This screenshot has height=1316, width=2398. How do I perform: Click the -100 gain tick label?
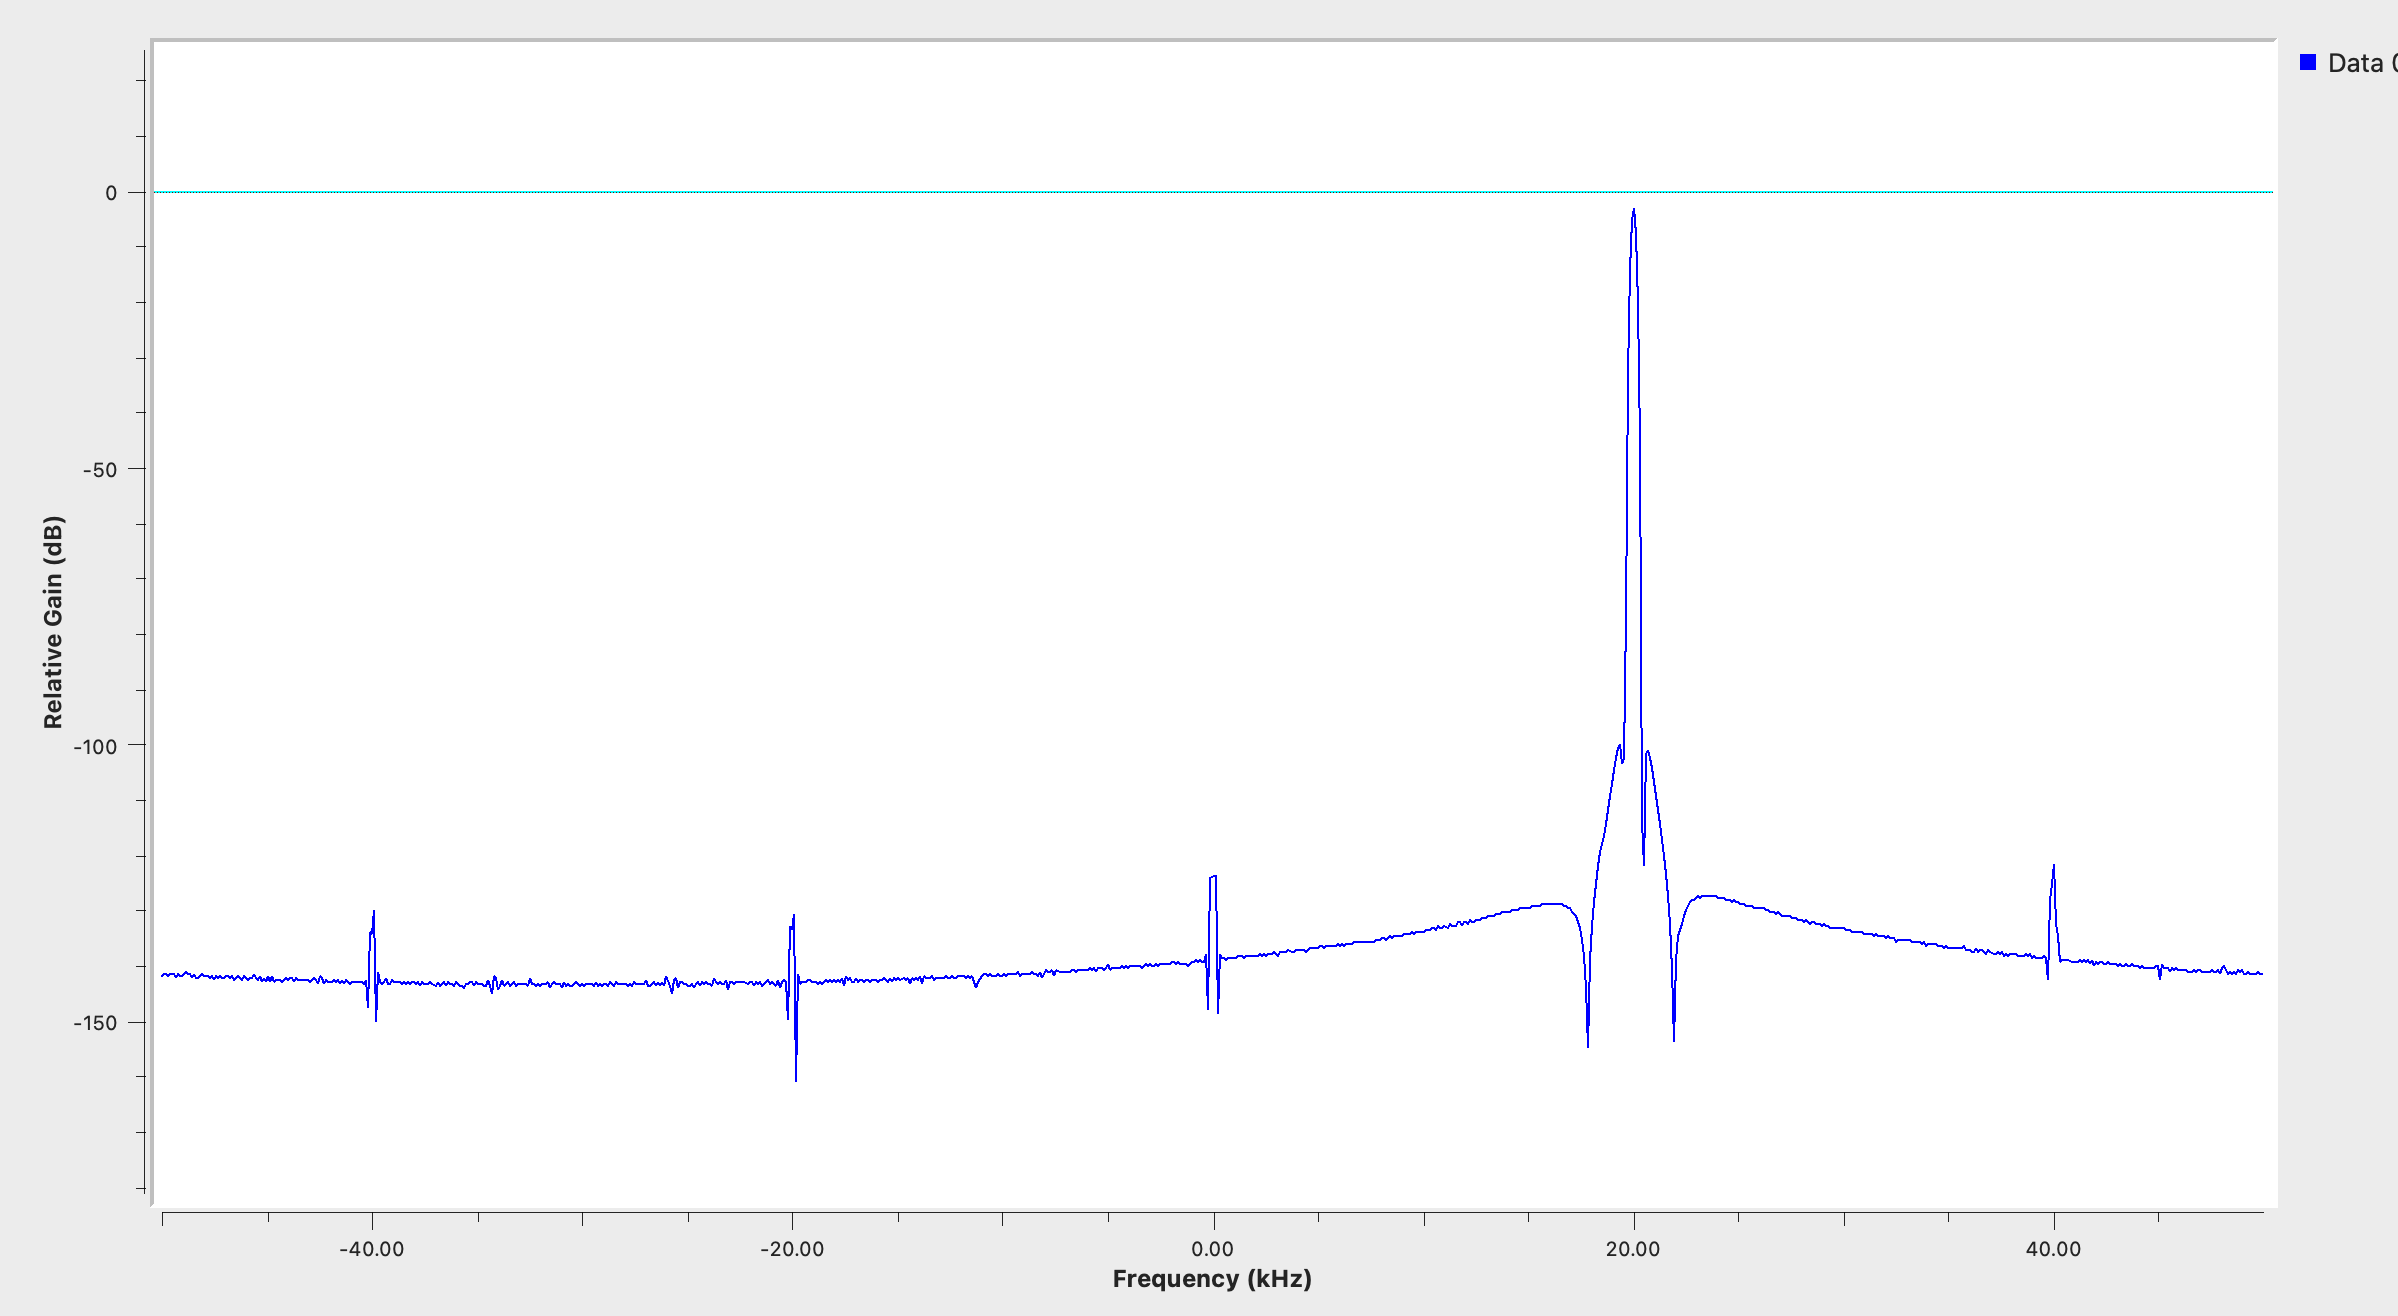[95, 747]
